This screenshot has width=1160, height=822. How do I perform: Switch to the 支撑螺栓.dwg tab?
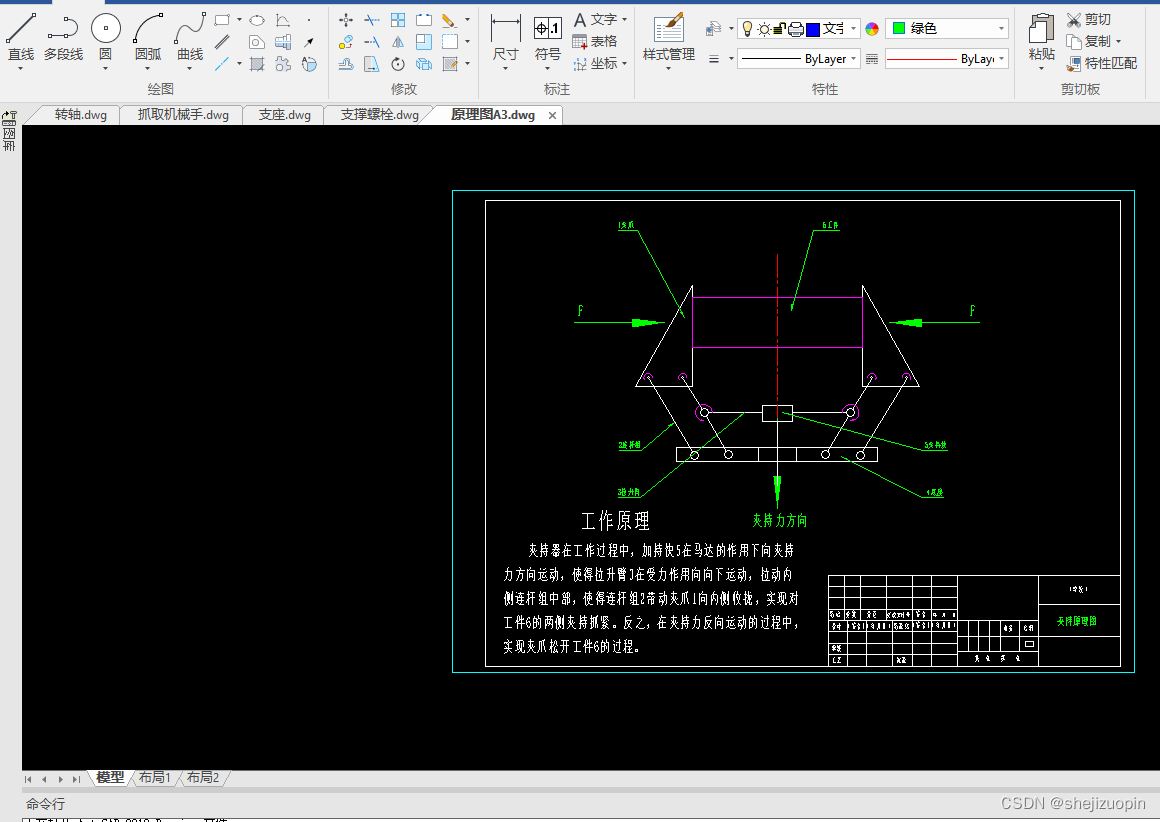pyautogui.click(x=380, y=115)
